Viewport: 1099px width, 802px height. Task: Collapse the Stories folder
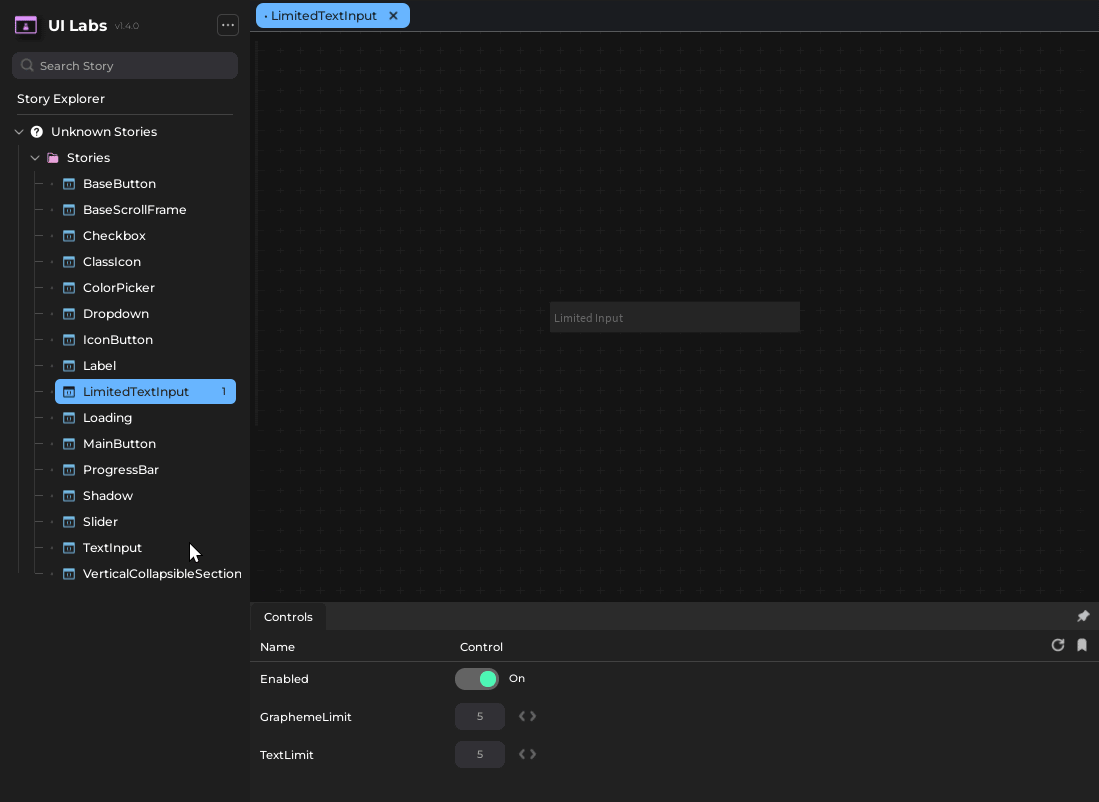click(x=35, y=158)
